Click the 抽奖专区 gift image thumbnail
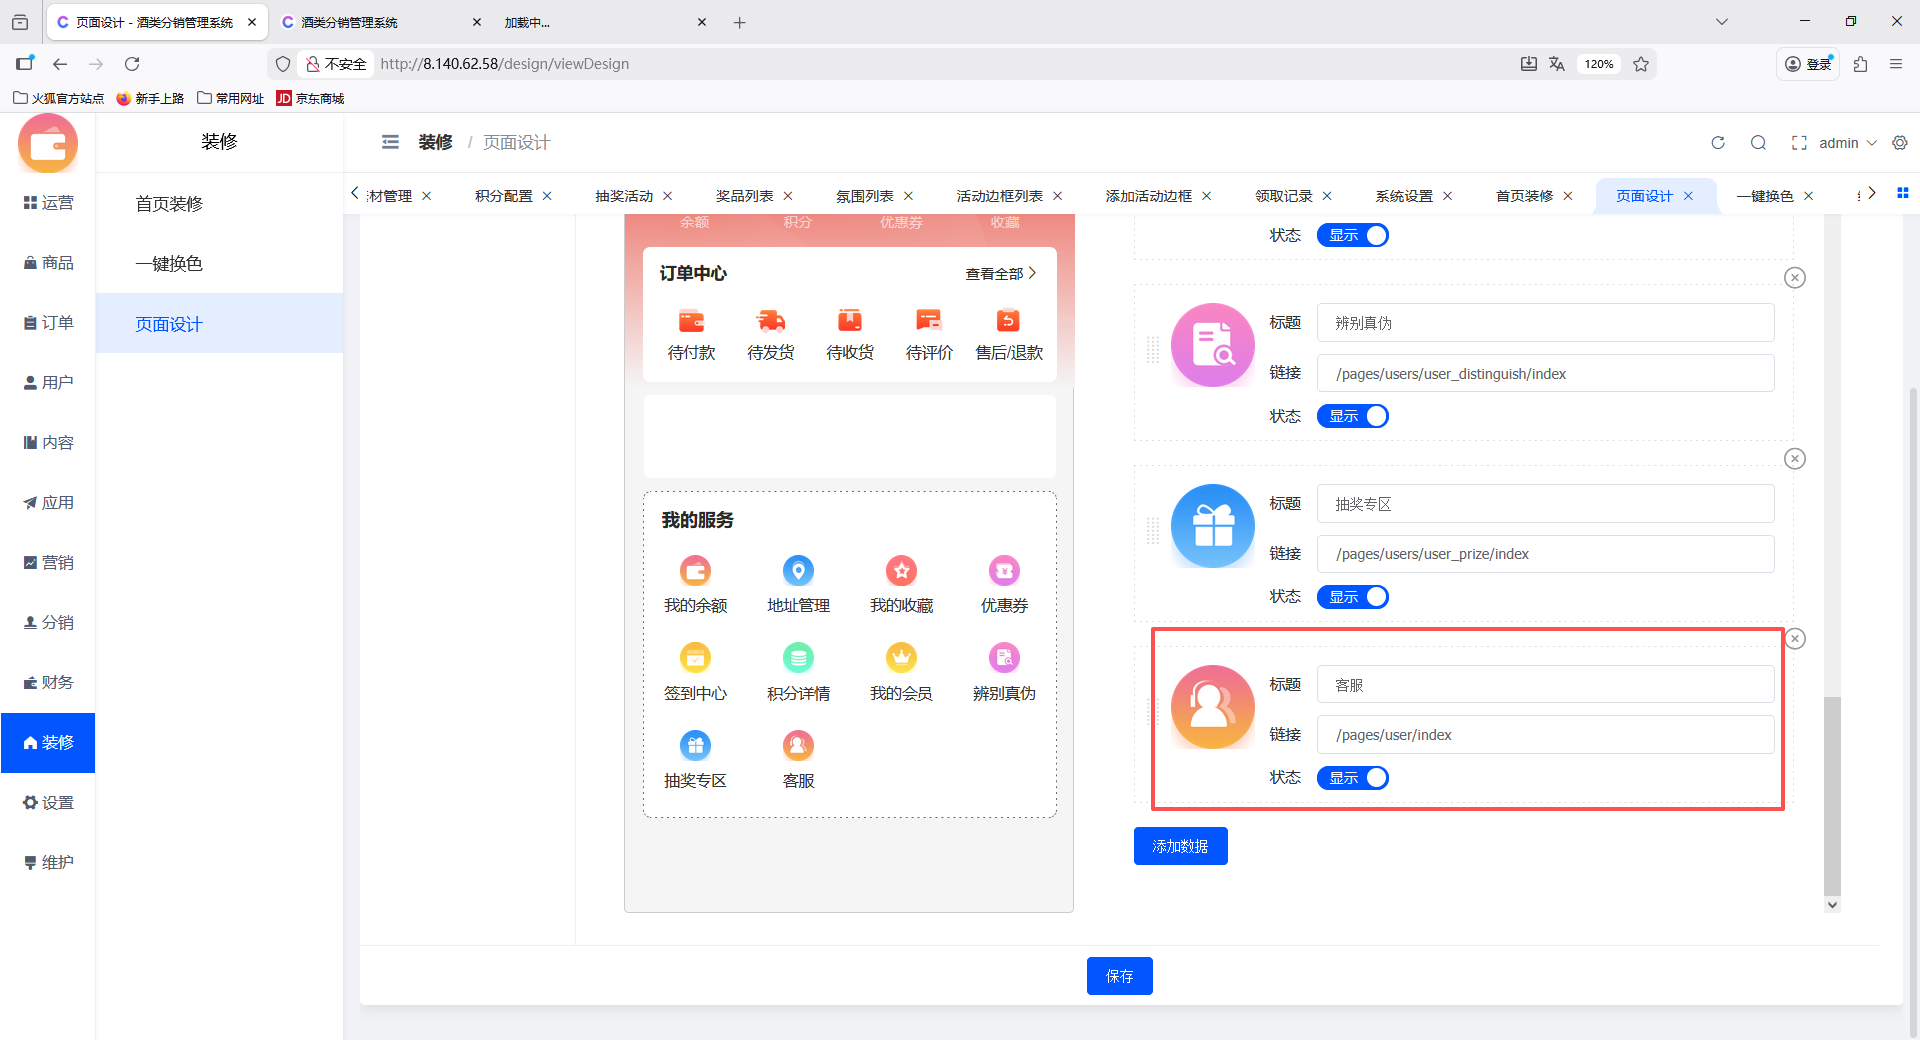Image resolution: width=1920 pixels, height=1040 pixels. click(1212, 526)
